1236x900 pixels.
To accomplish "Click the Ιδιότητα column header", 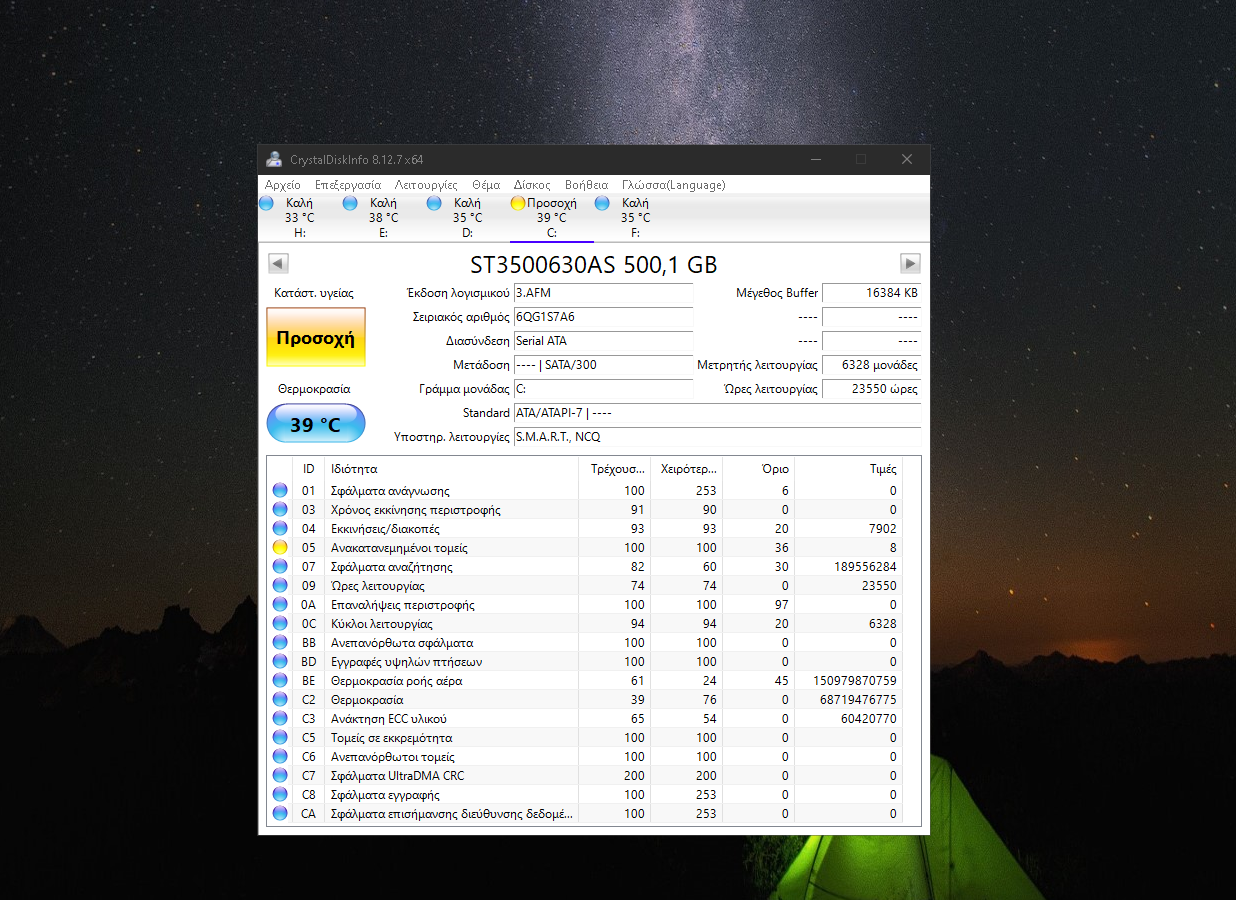I will [x=451, y=468].
